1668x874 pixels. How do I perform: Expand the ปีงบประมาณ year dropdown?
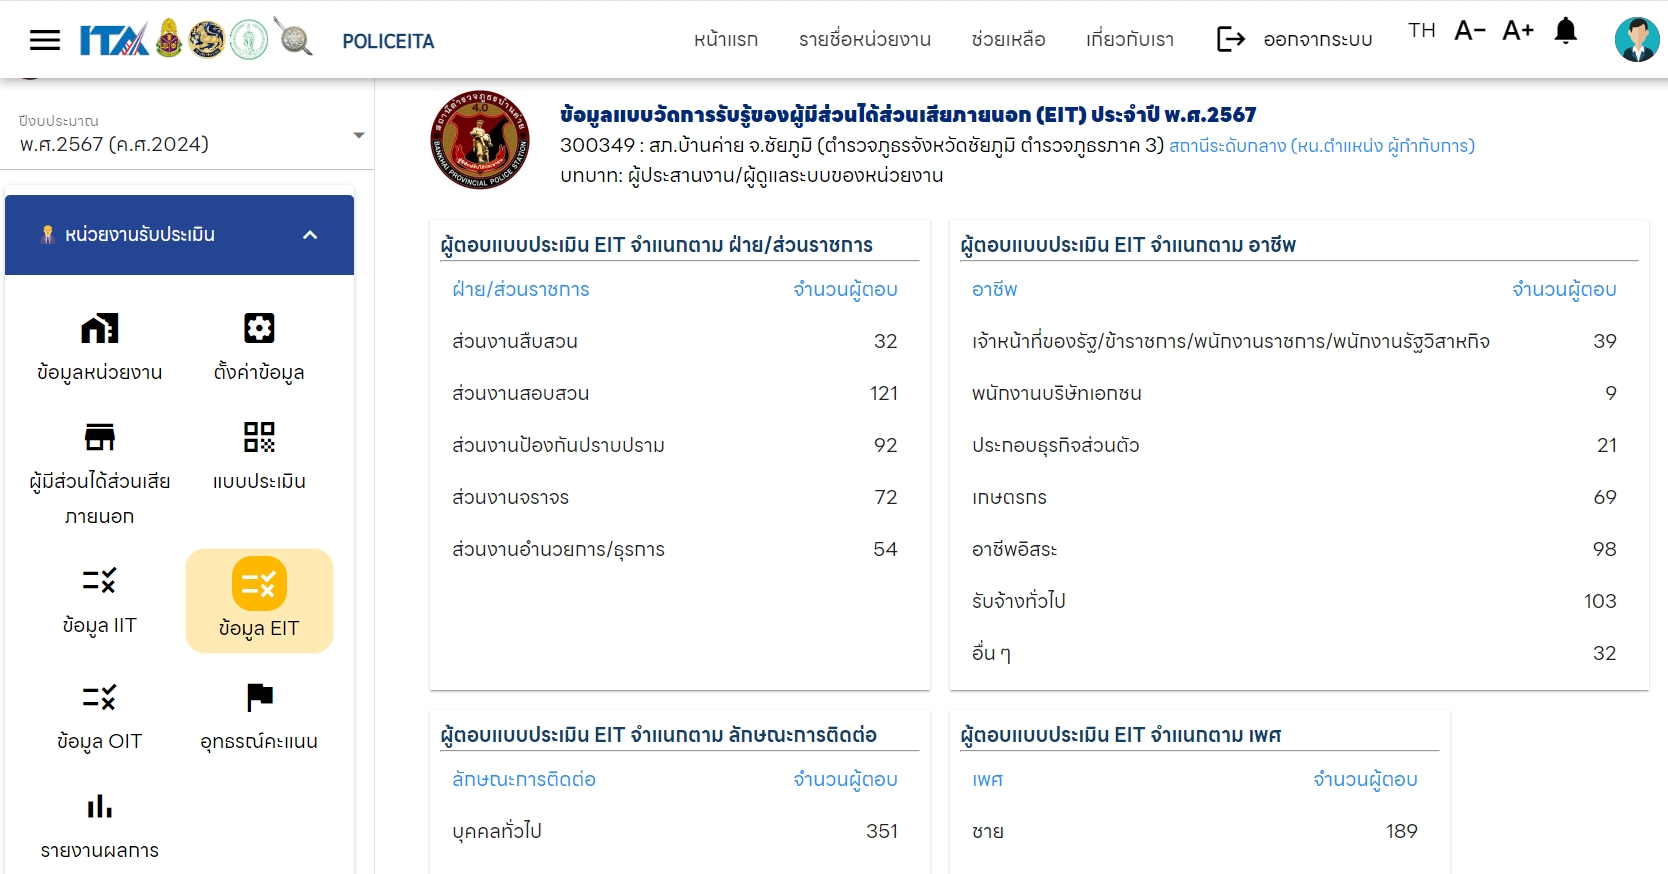pyautogui.click(x=358, y=136)
